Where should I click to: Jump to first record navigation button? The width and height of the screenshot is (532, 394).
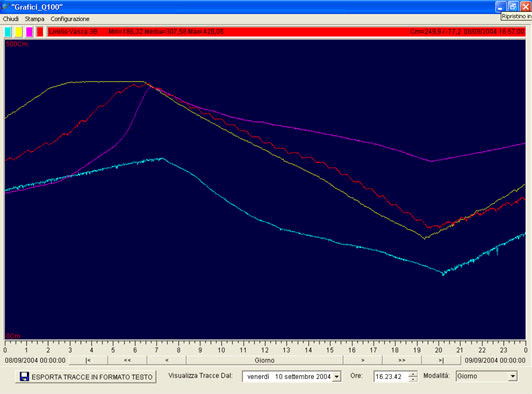(x=88, y=360)
